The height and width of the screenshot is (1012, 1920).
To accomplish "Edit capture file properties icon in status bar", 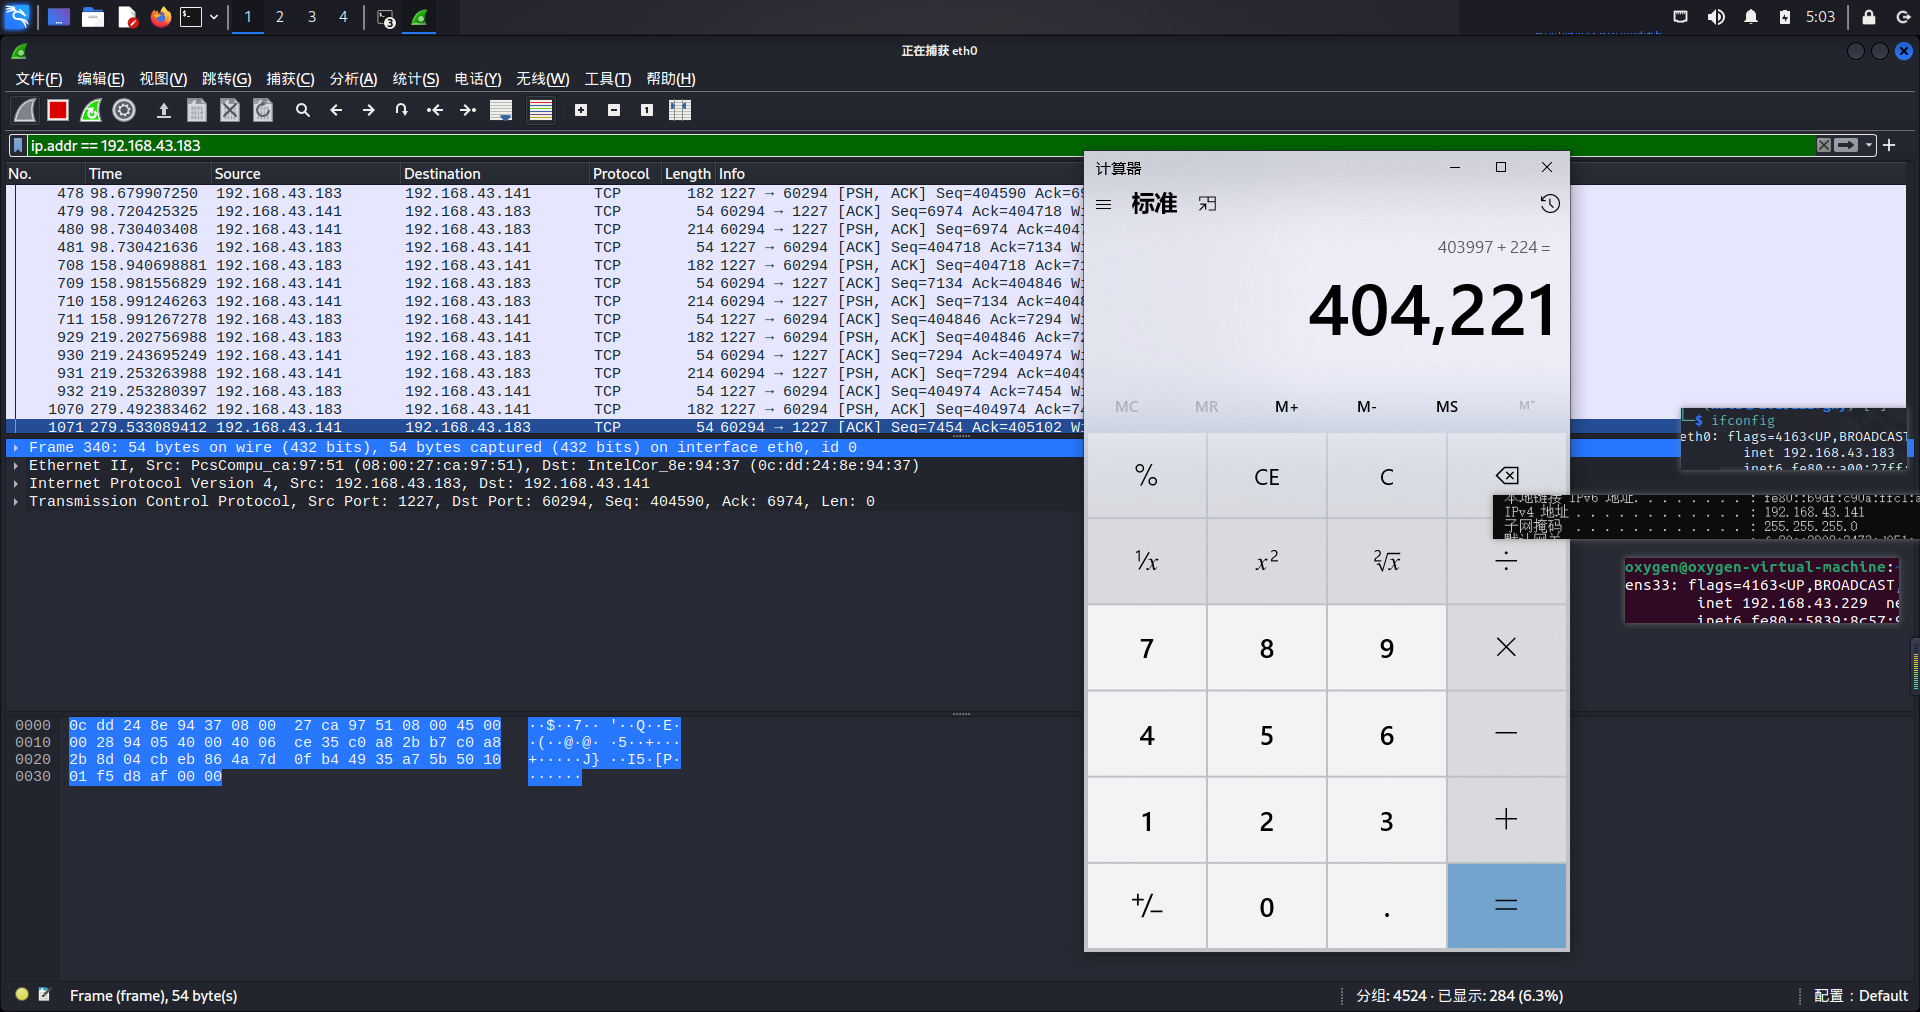I will 44,995.
